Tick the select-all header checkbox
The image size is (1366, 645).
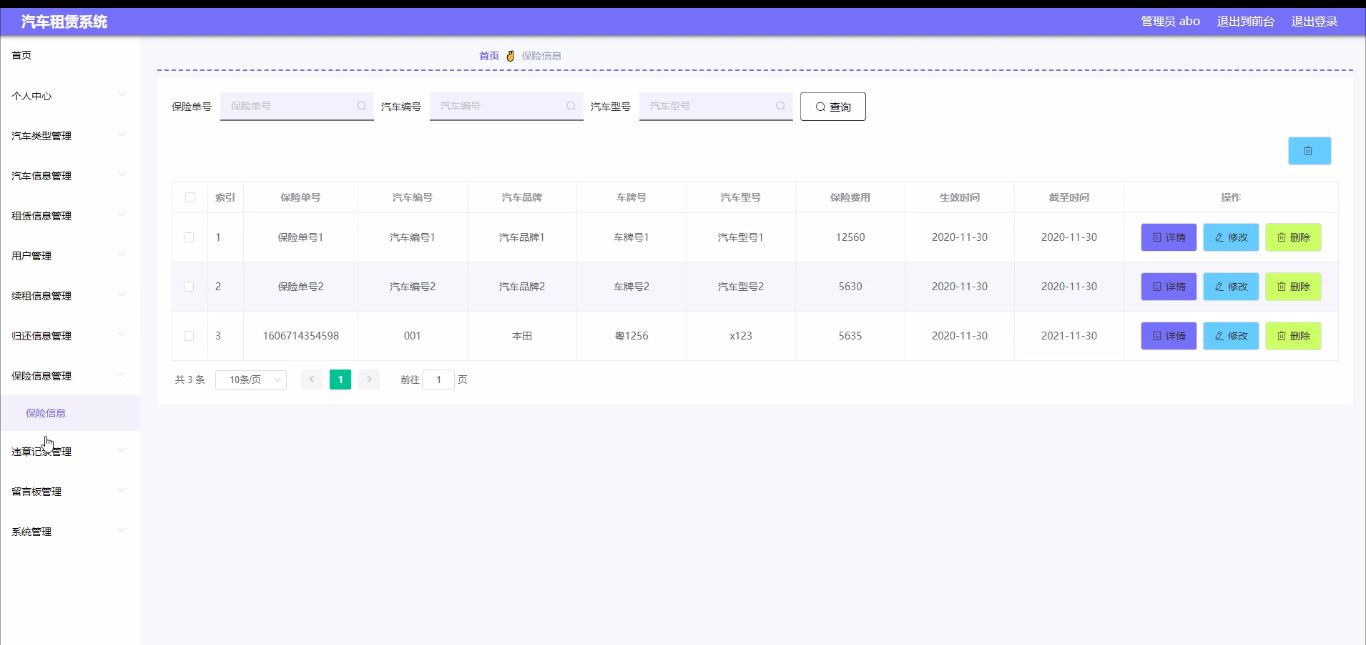point(189,198)
